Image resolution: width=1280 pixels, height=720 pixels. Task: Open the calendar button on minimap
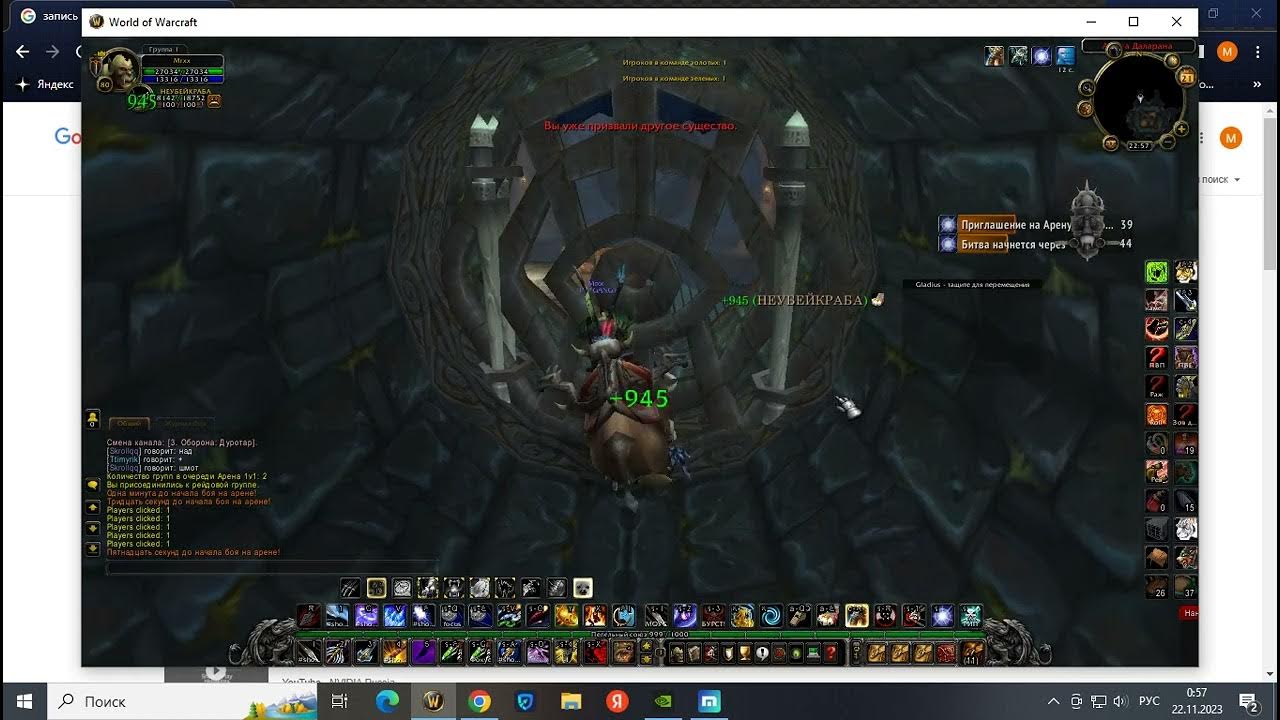(x=1188, y=78)
